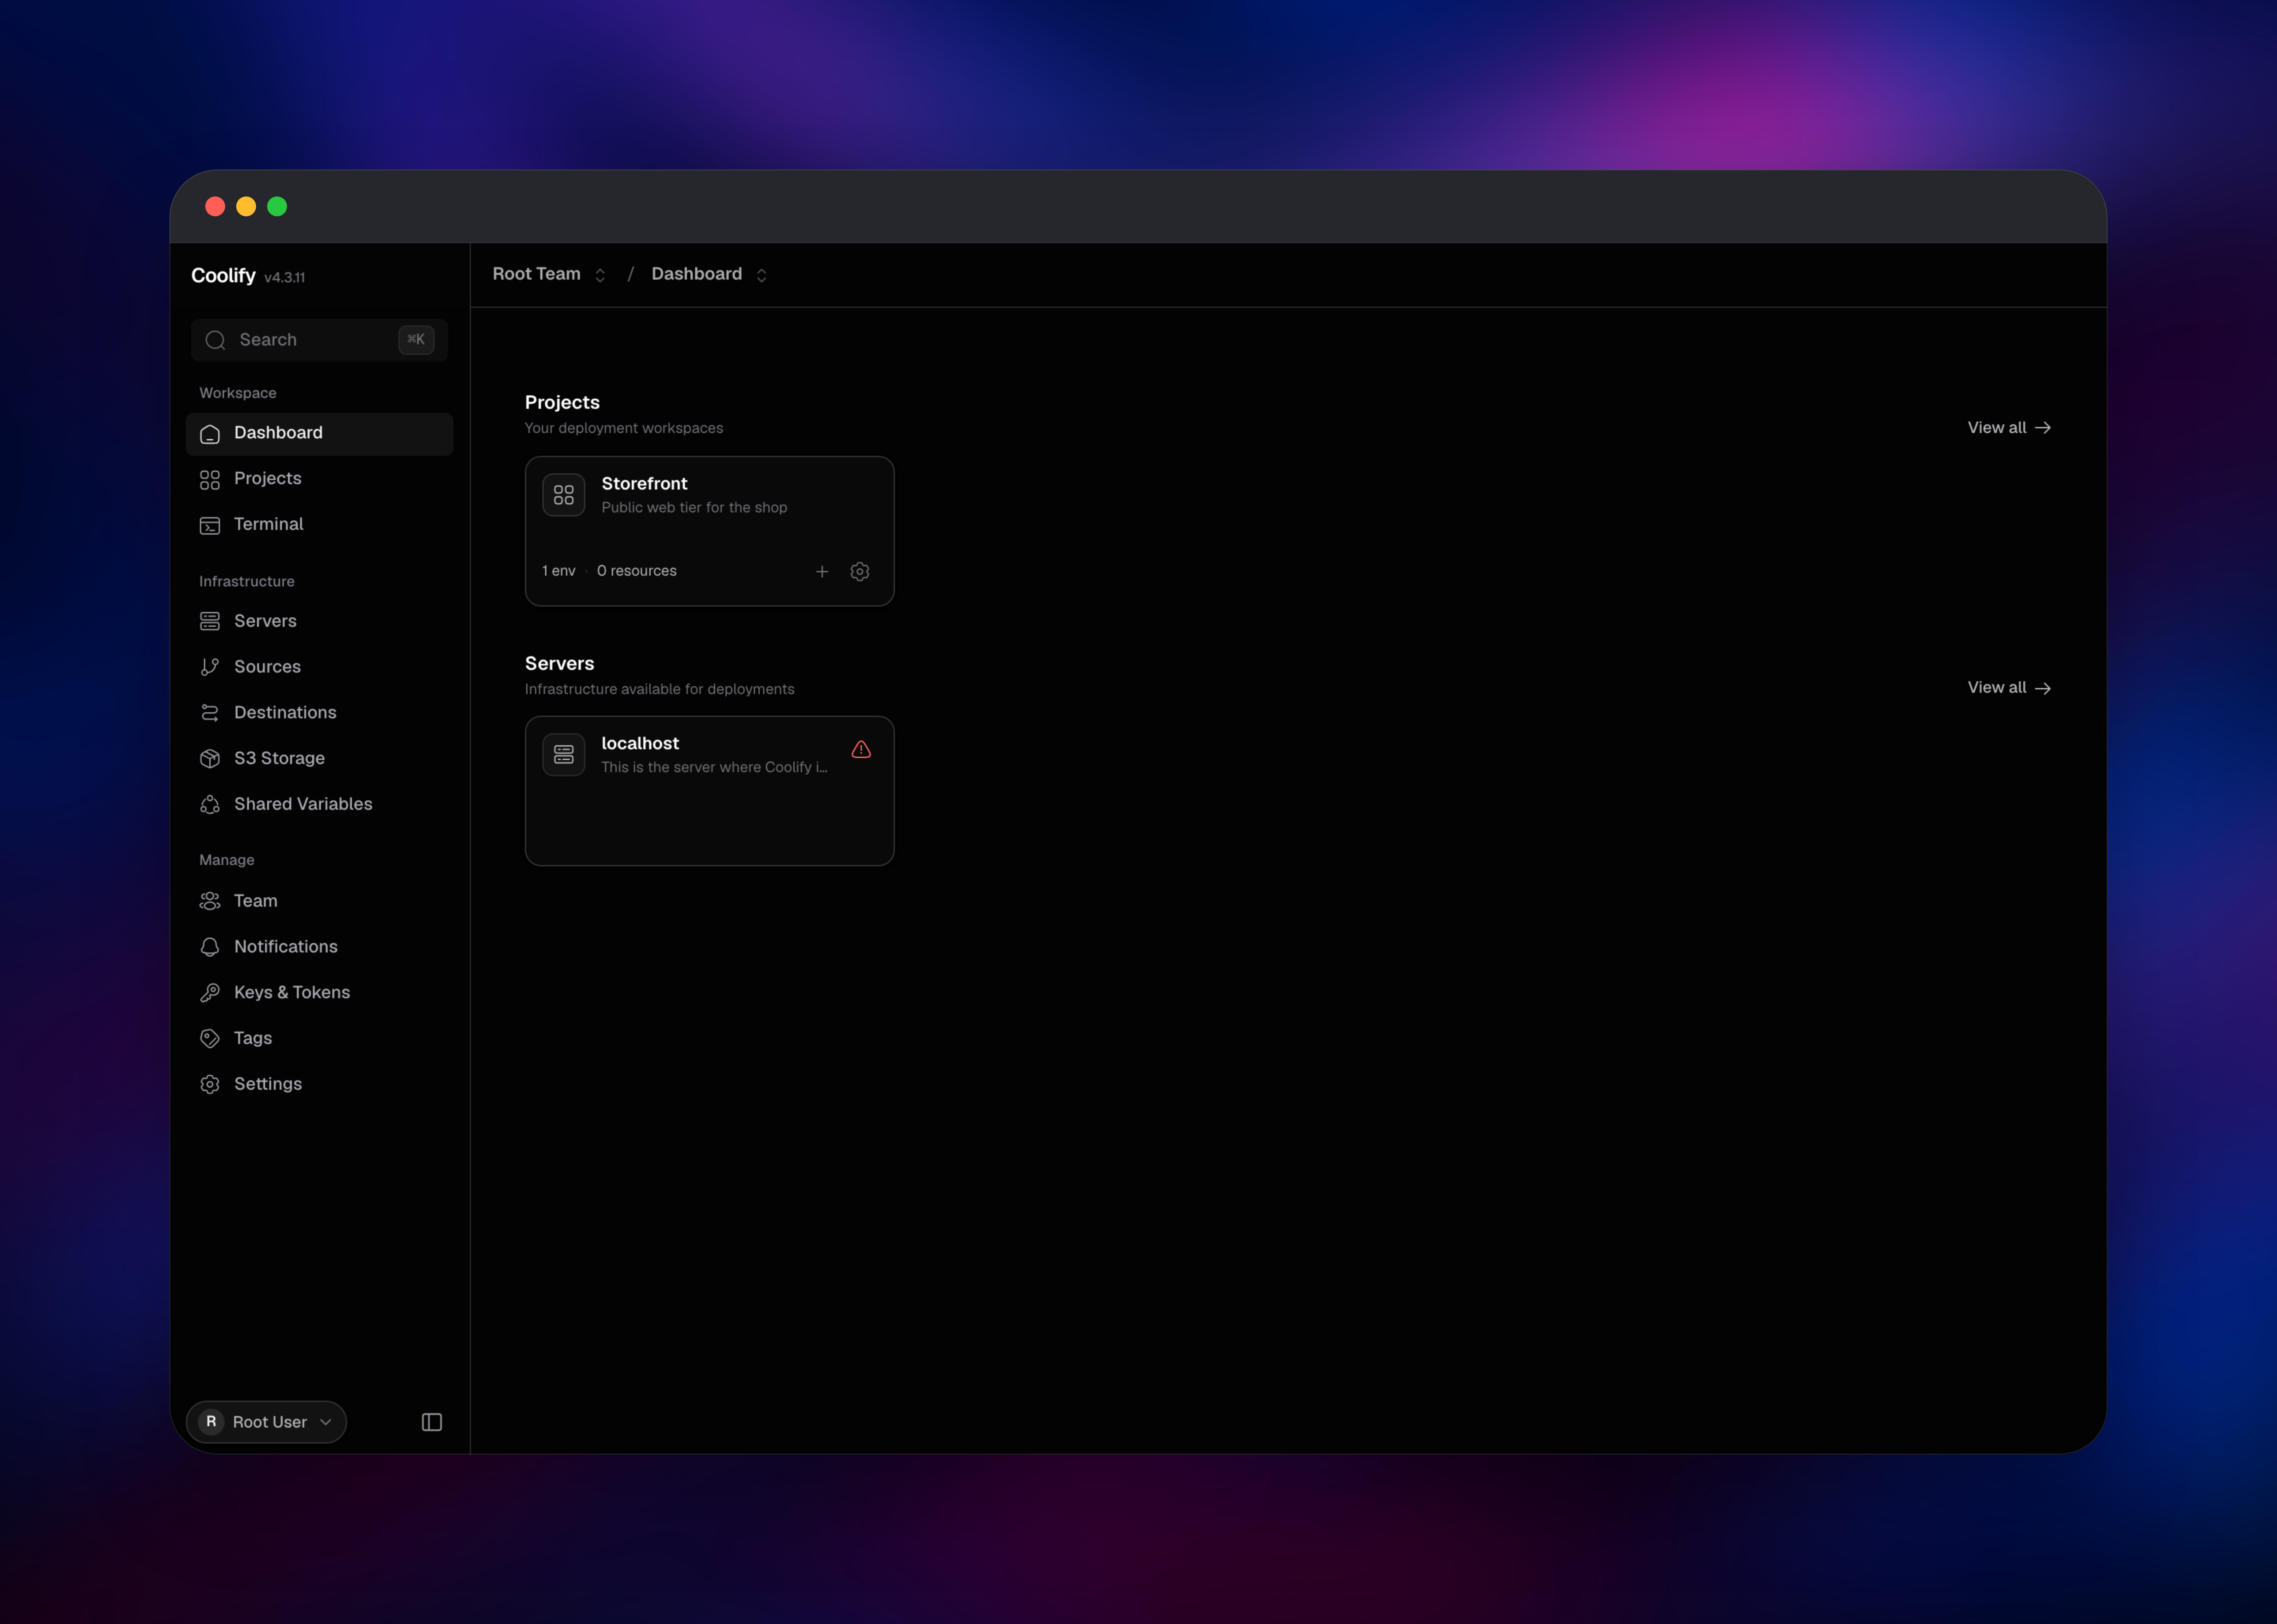Add a resource with Storefront plus icon
The width and height of the screenshot is (2277, 1624).
click(822, 572)
